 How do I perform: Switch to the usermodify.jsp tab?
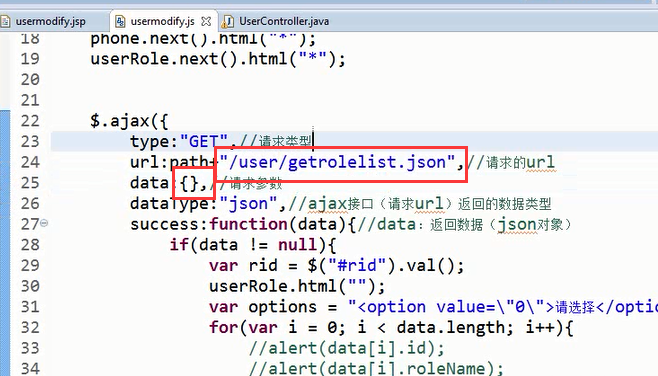pos(50,21)
